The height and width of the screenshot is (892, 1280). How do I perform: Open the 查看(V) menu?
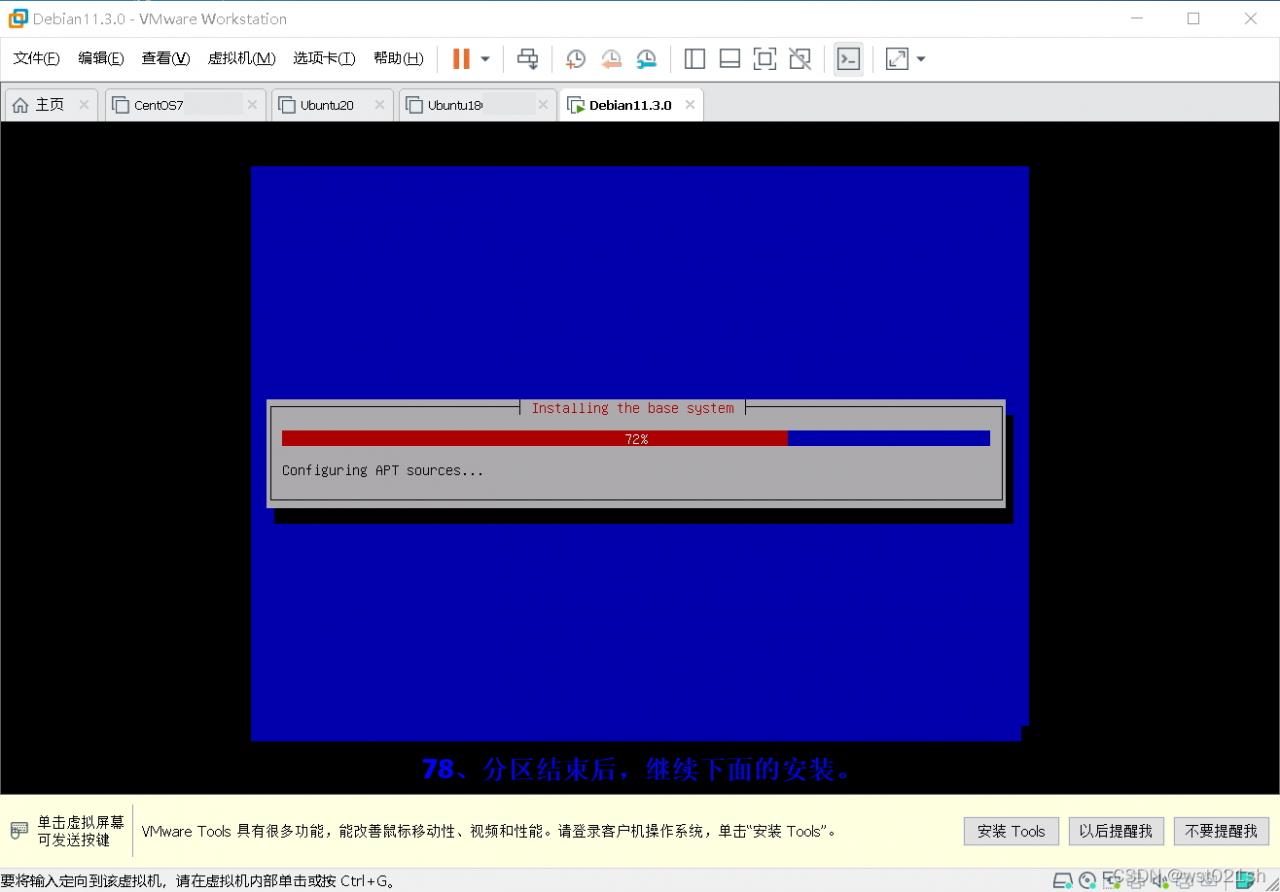coord(165,58)
